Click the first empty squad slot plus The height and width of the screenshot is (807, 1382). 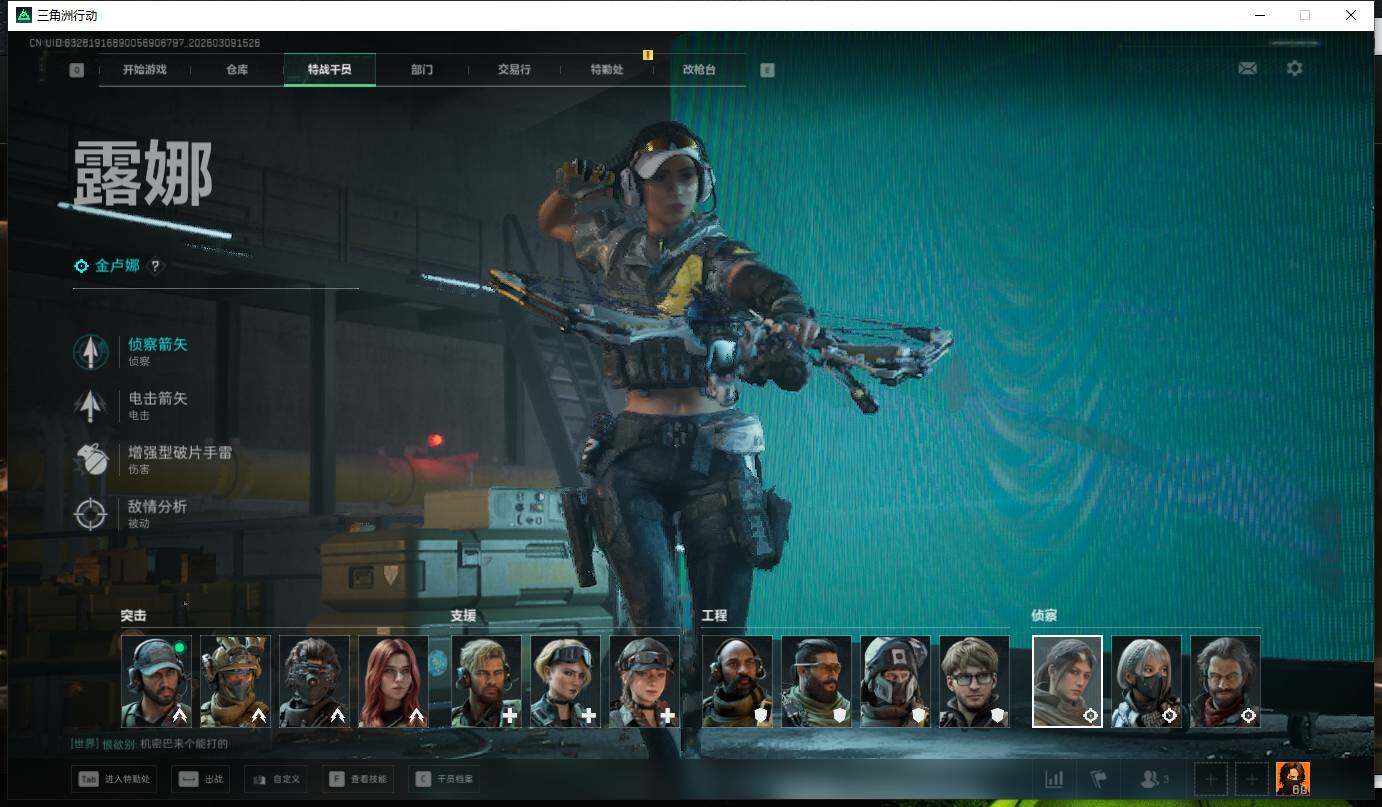coord(1211,779)
